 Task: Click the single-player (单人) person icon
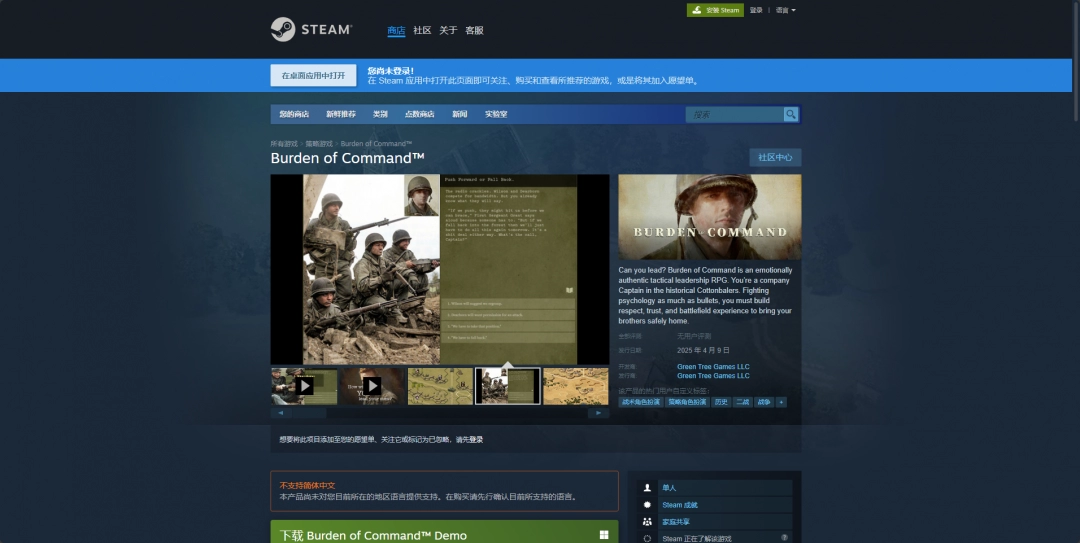[648, 488]
